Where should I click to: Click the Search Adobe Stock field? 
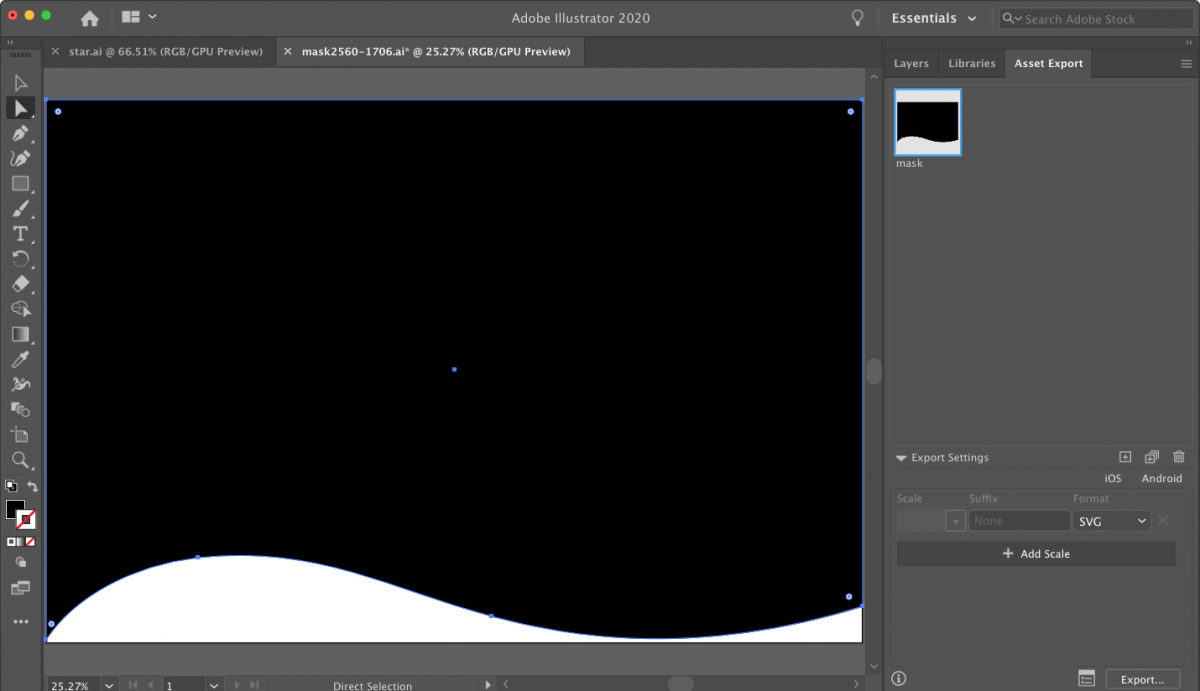click(x=1097, y=18)
